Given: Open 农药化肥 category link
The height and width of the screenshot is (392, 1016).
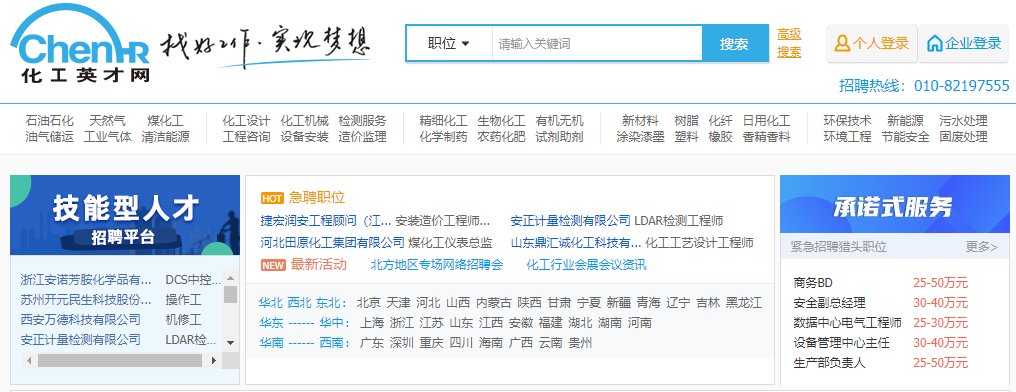Looking at the screenshot, I should (502, 137).
